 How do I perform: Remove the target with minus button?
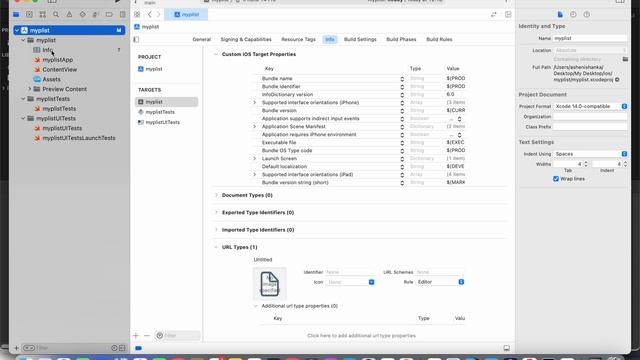pos(147,336)
